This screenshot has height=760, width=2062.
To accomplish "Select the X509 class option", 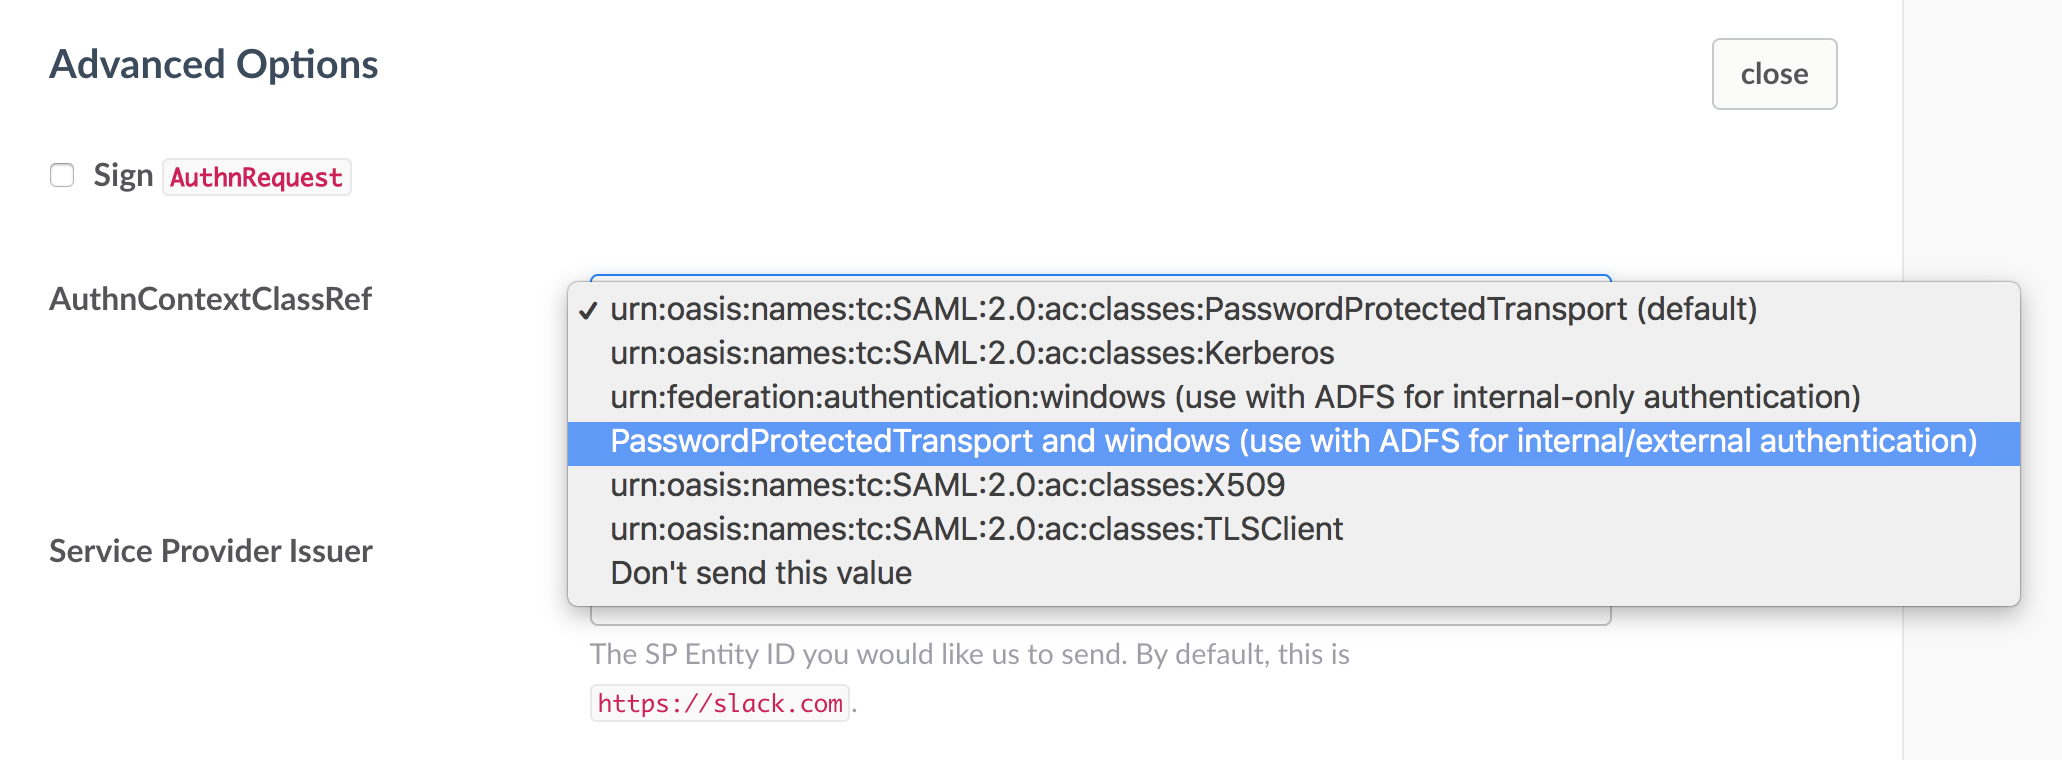I will click(x=947, y=485).
